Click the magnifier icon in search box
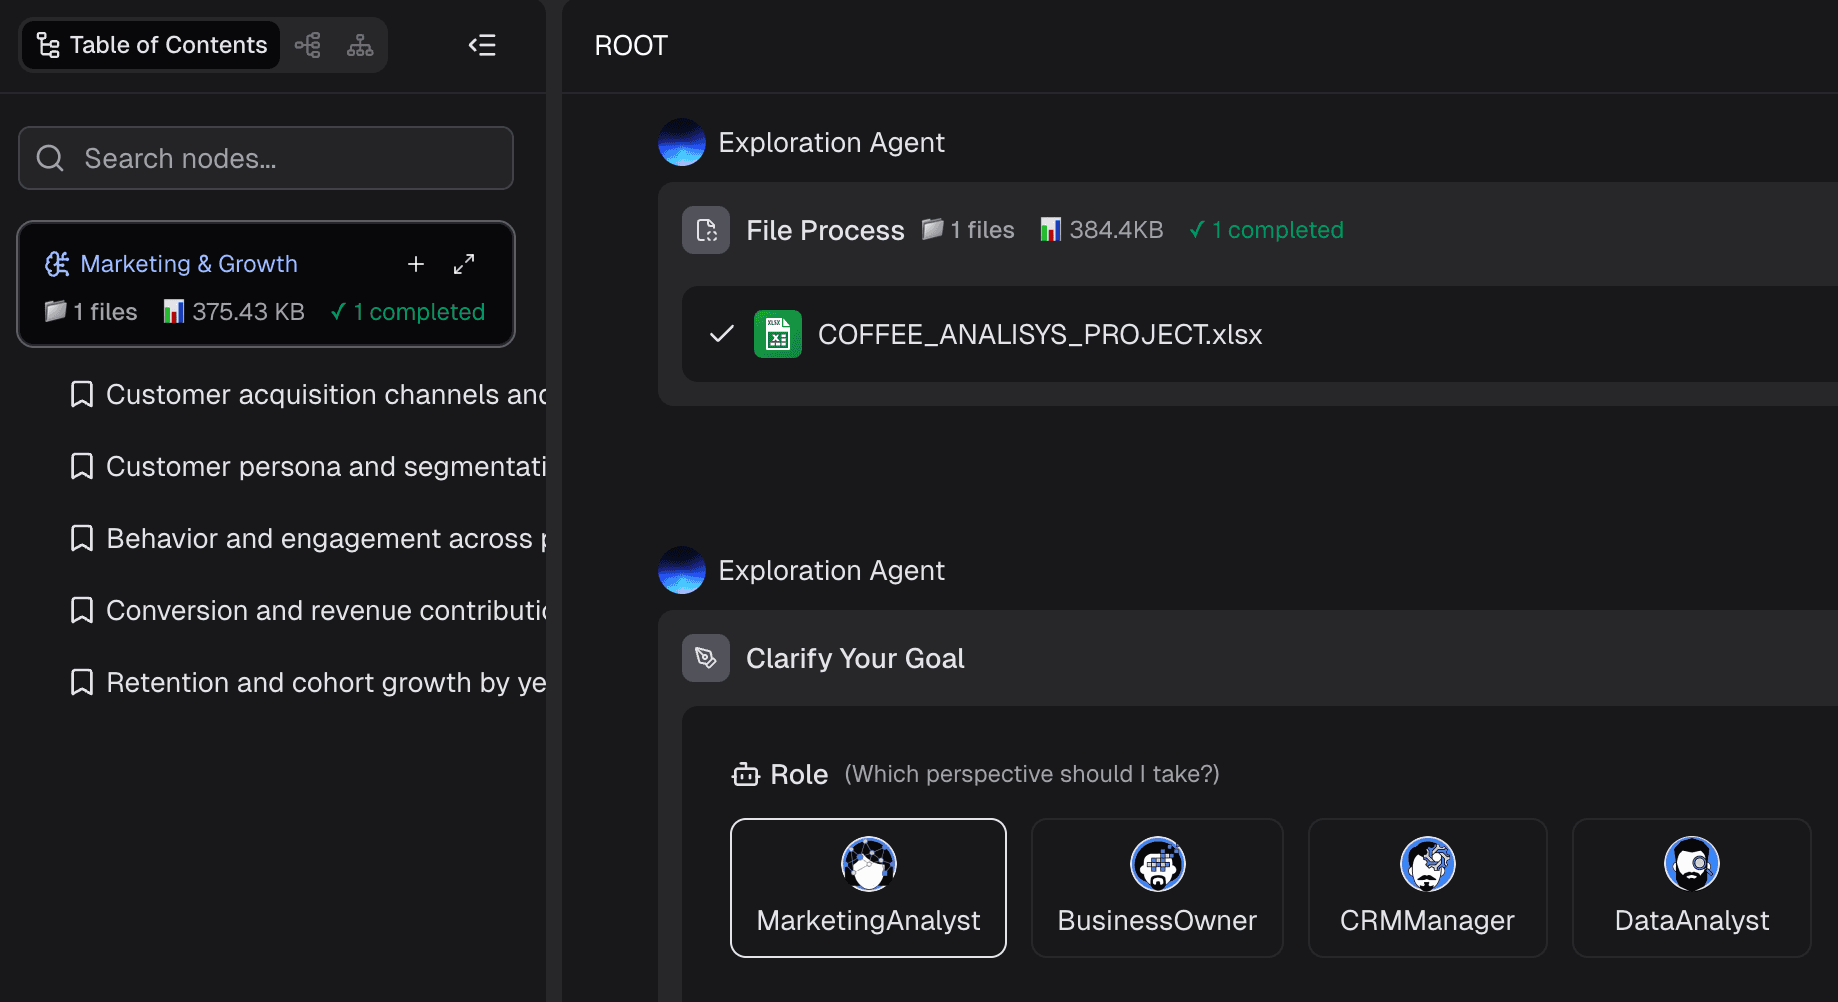The image size is (1838, 1002). tap(50, 158)
